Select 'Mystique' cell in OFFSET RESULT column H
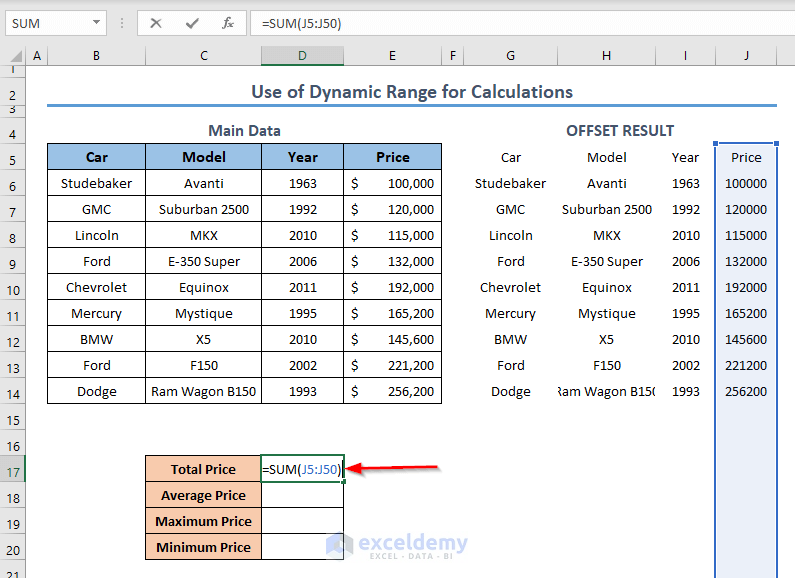This screenshot has width=795, height=578. 606,314
